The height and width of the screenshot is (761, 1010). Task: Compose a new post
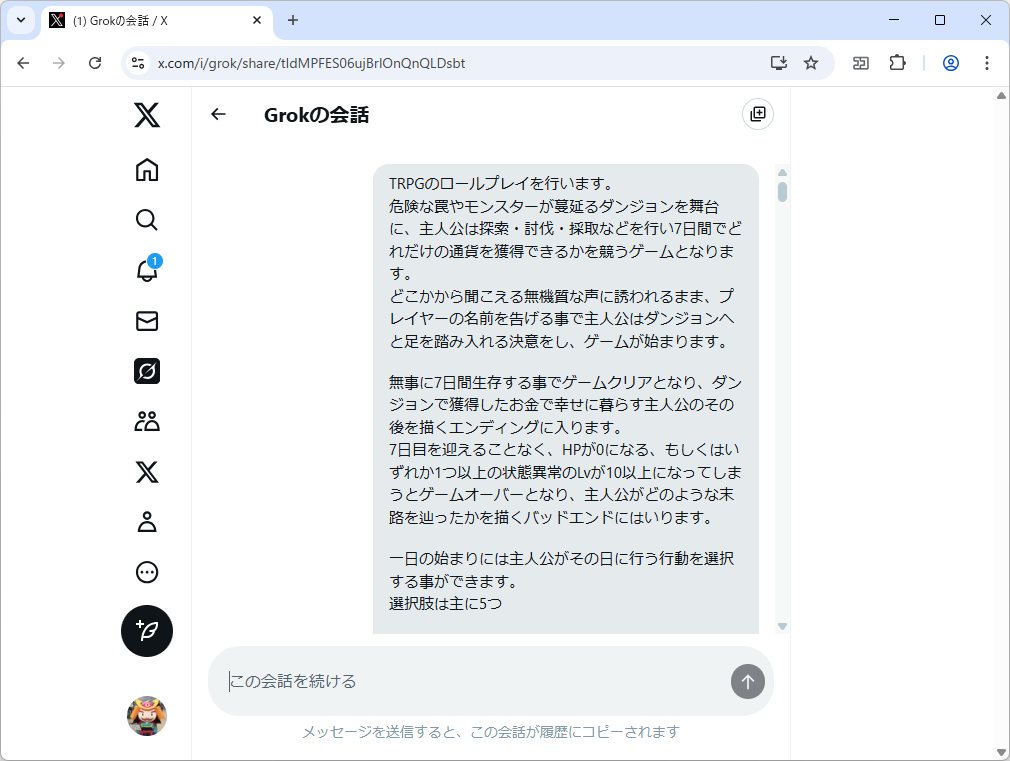pyautogui.click(x=146, y=631)
